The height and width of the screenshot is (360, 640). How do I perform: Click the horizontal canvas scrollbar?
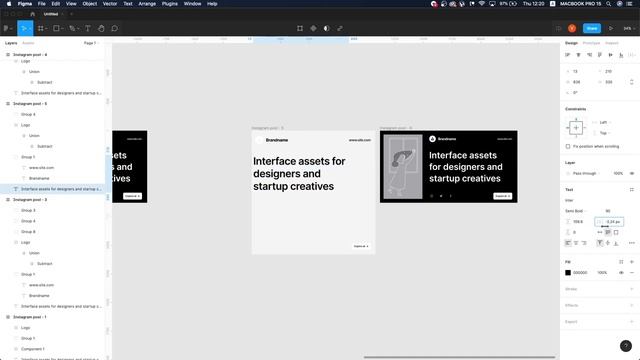pos(459,357)
